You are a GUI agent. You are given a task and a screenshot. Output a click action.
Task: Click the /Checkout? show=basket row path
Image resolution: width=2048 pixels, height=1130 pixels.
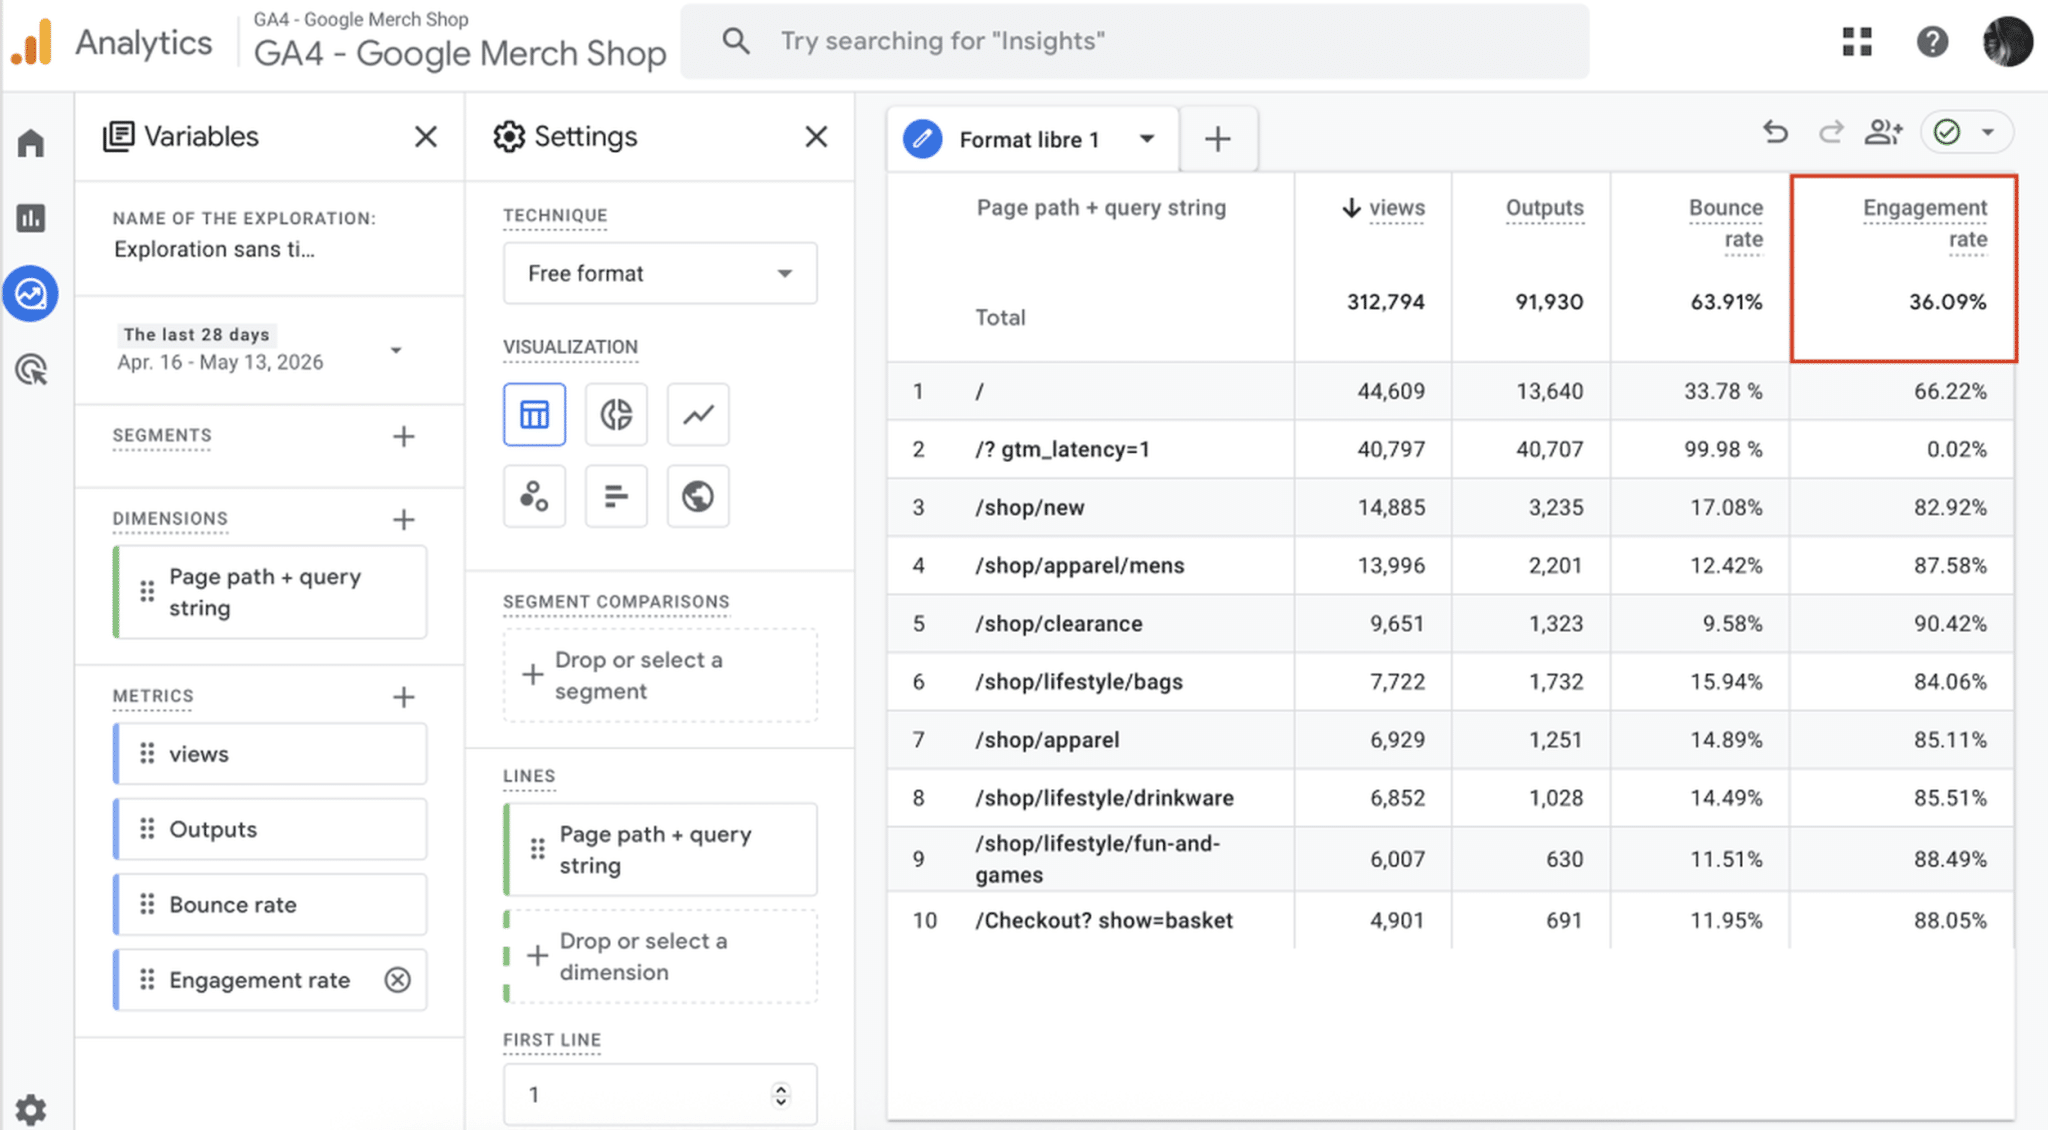point(1104,920)
